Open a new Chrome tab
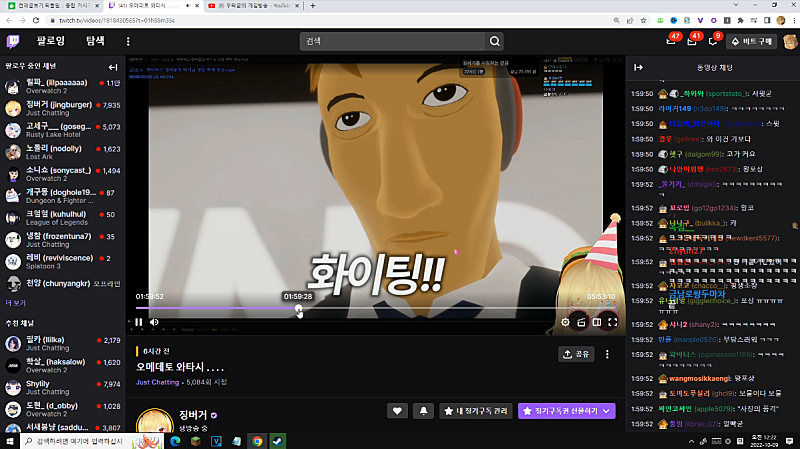Image resolution: width=800 pixels, height=449 pixels. click(313, 6)
